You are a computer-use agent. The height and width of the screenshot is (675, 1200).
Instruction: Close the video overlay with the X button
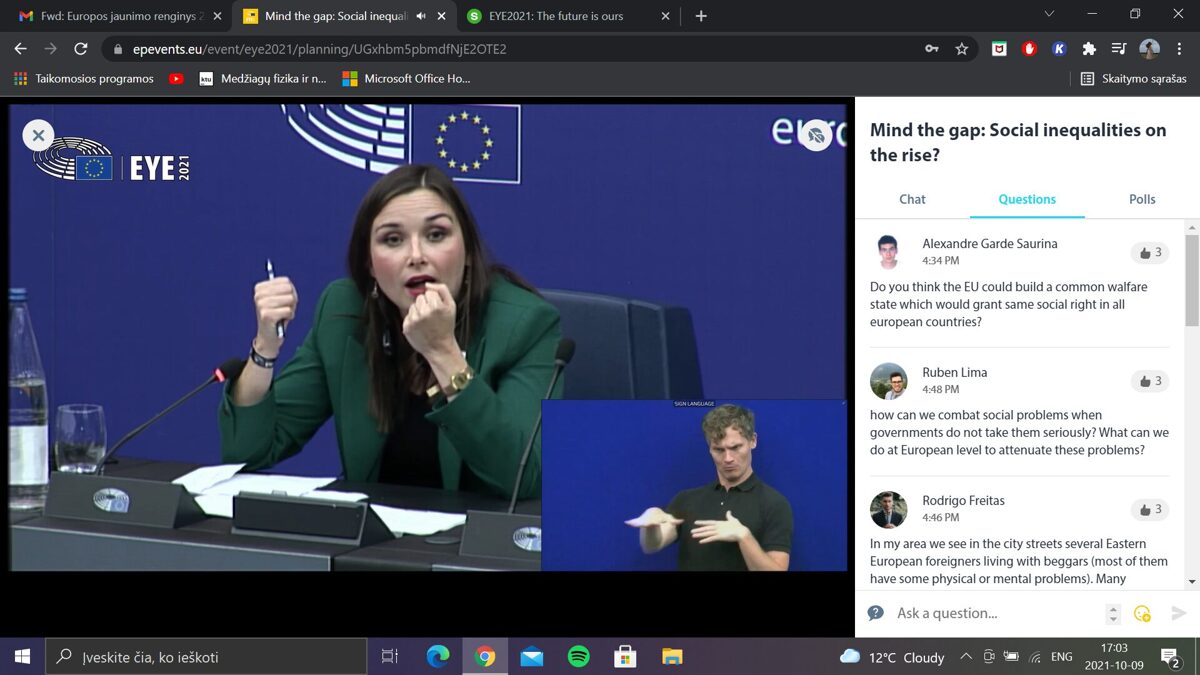38,135
